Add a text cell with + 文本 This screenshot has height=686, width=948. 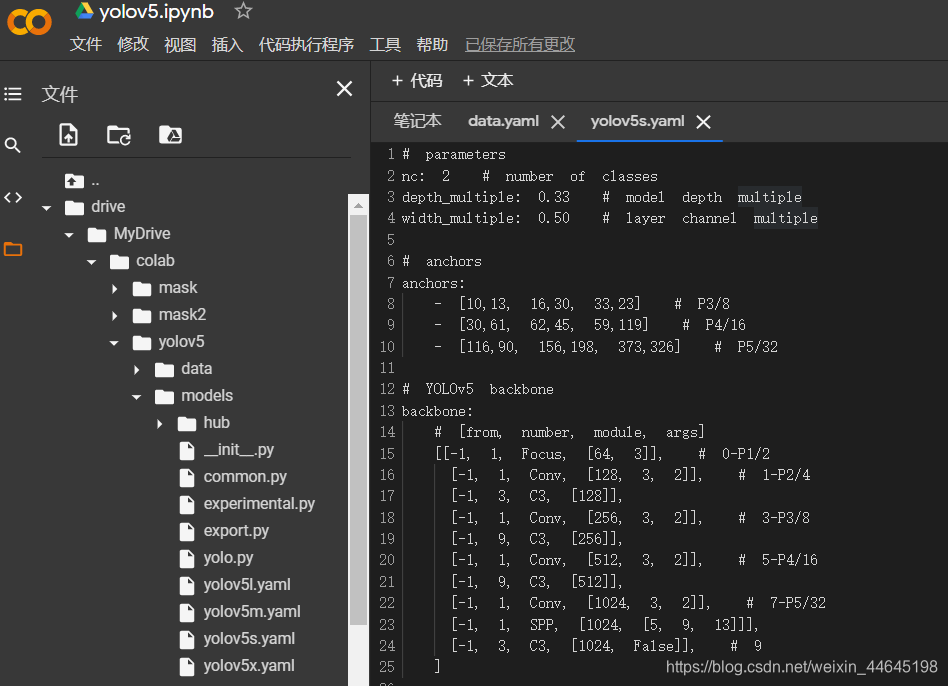pos(487,80)
